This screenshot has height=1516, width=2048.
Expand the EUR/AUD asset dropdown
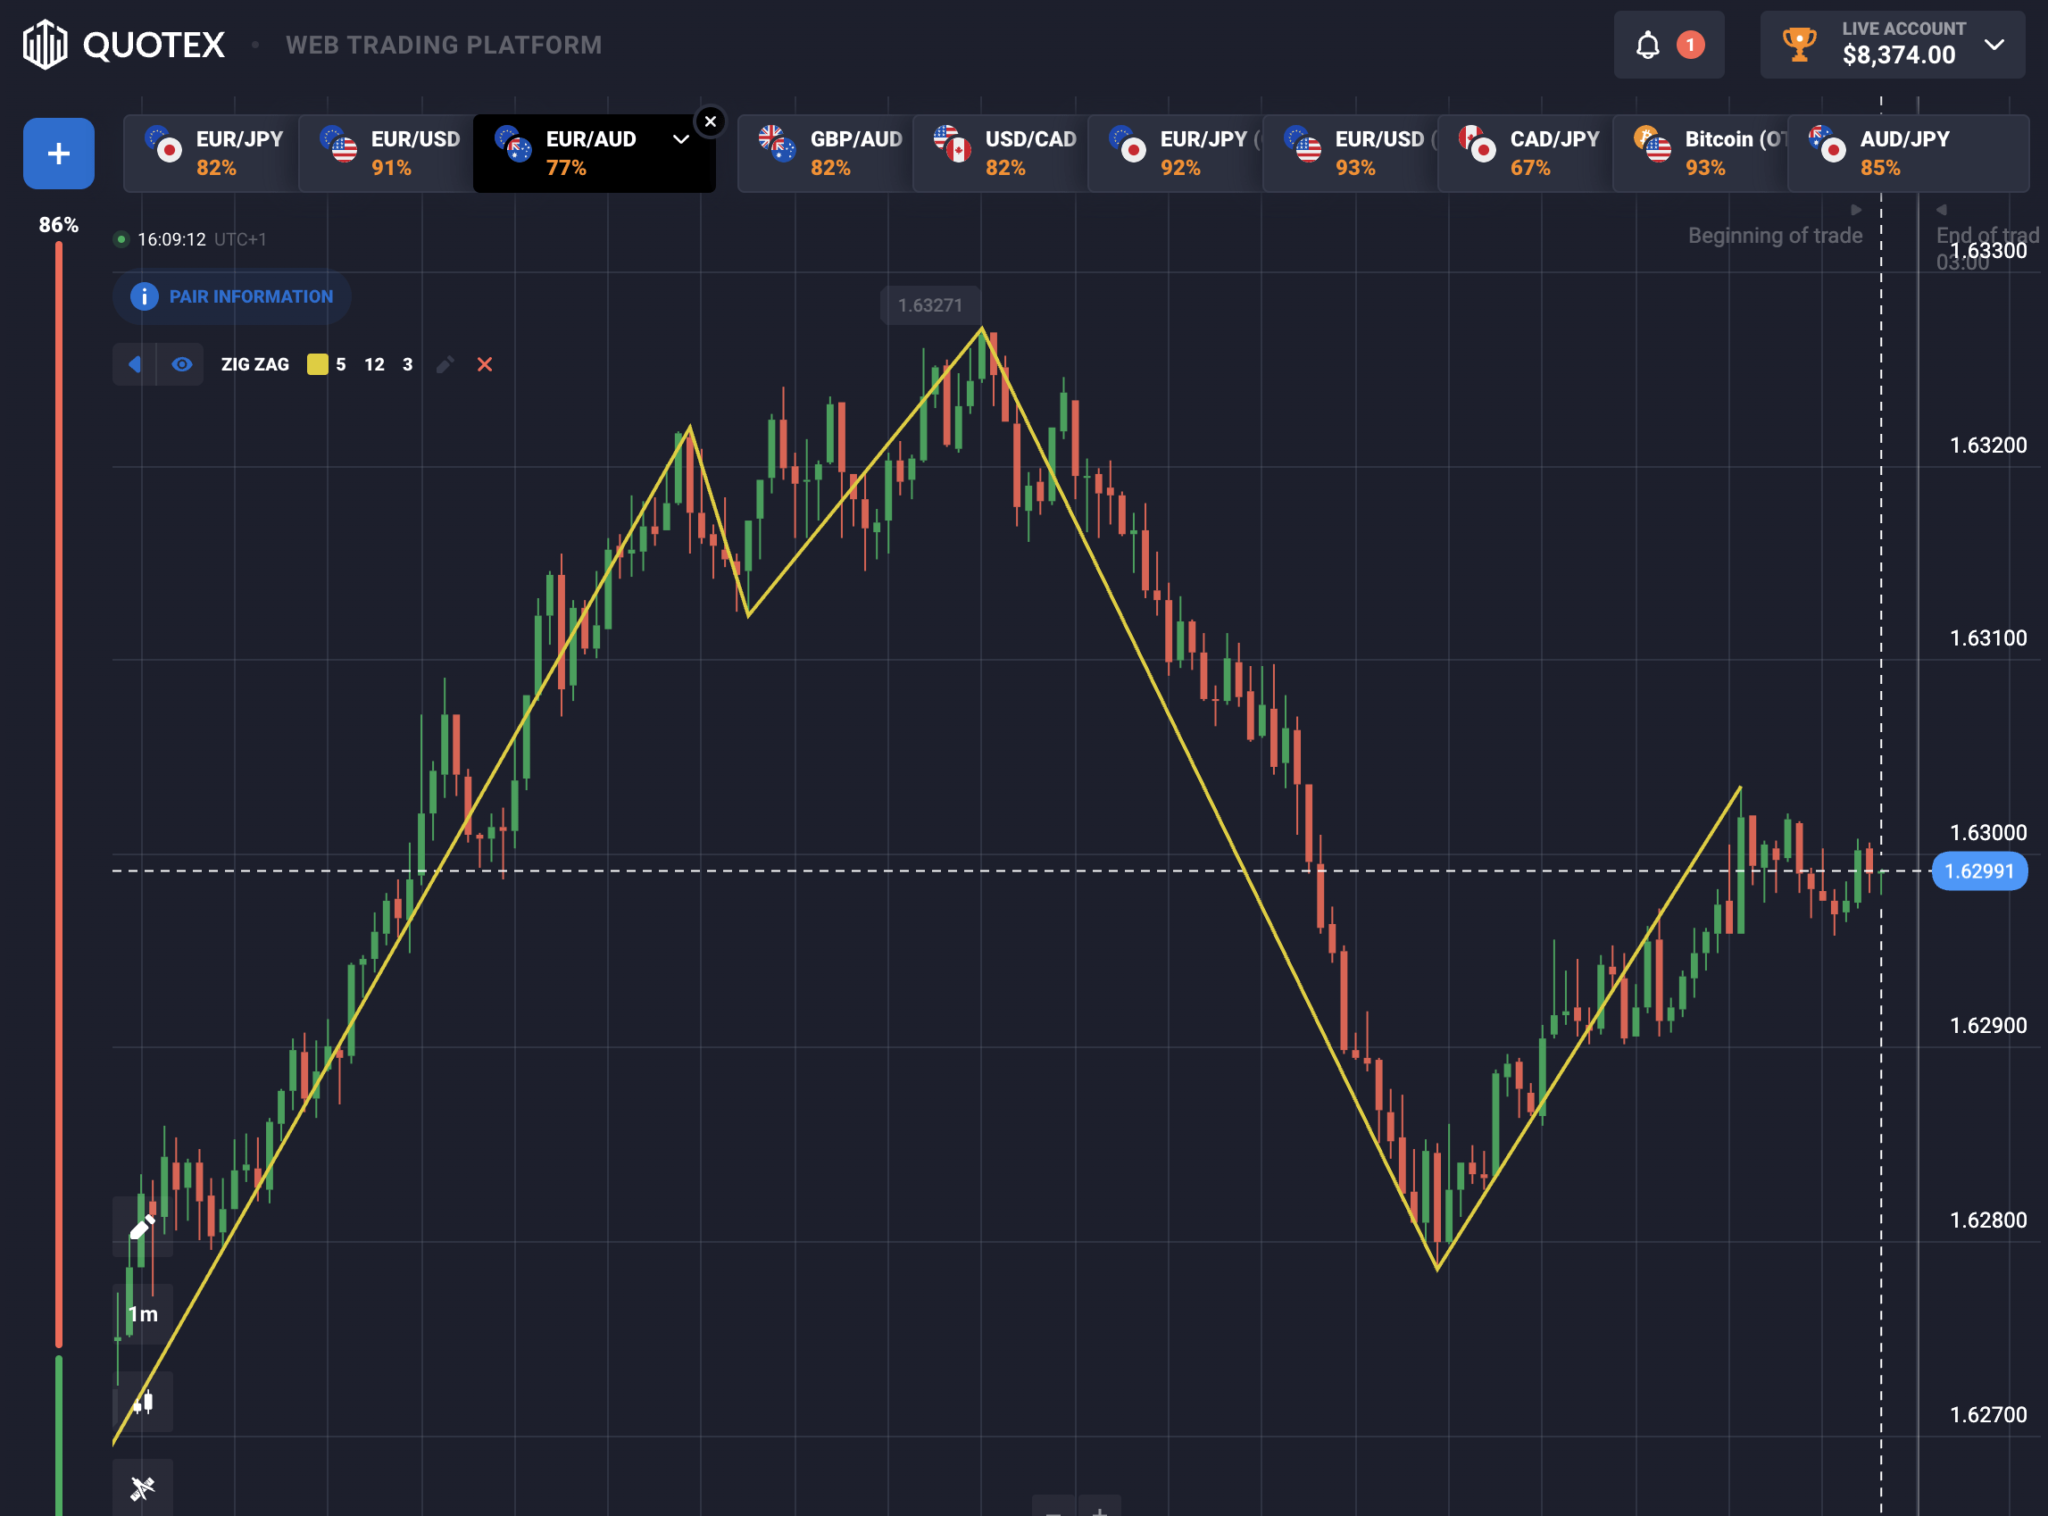point(681,139)
